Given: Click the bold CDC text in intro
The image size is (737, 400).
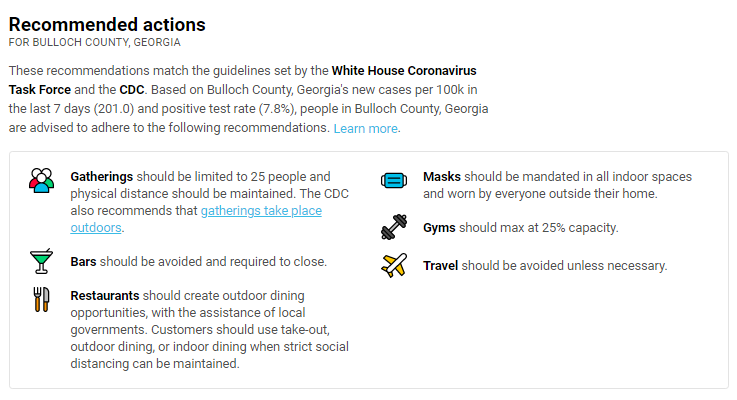Looking at the screenshot, I should click(132, 90).
